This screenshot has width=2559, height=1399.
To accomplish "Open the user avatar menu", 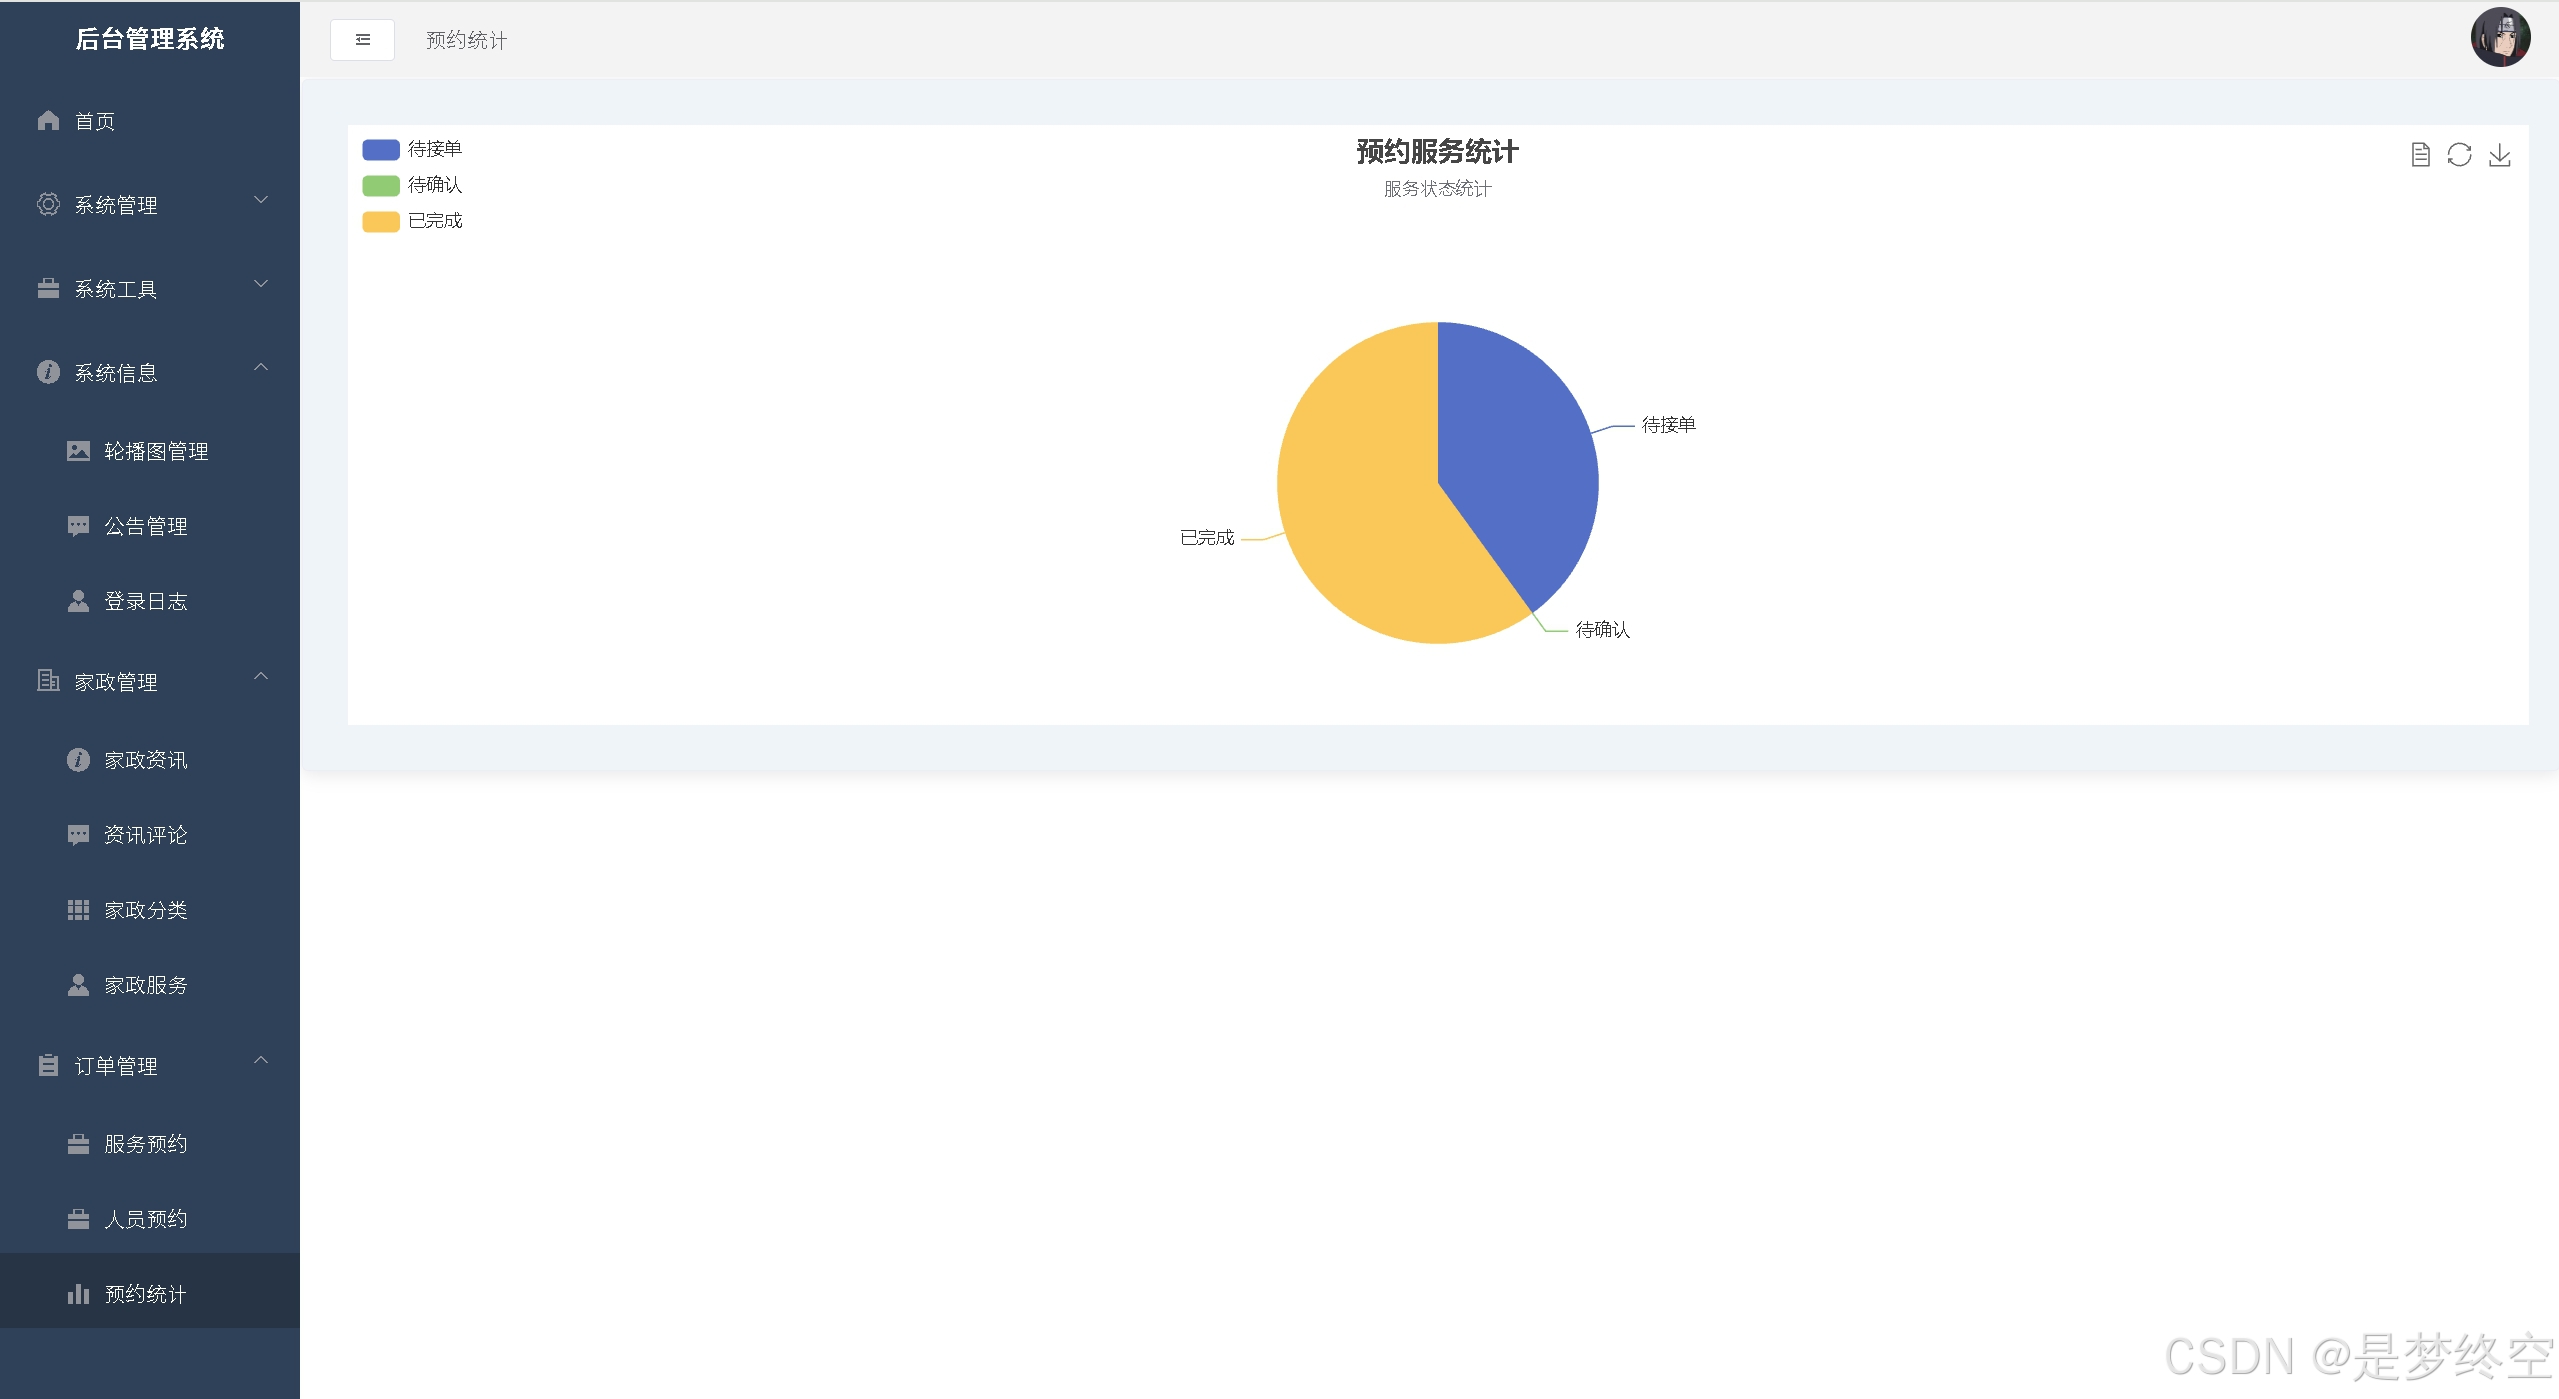I will coord(2499,38).
